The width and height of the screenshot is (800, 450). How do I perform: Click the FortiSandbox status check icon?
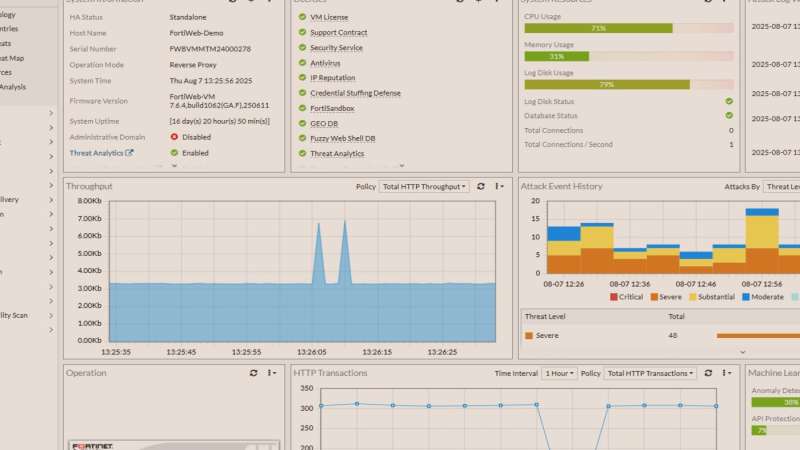[302, 108]
